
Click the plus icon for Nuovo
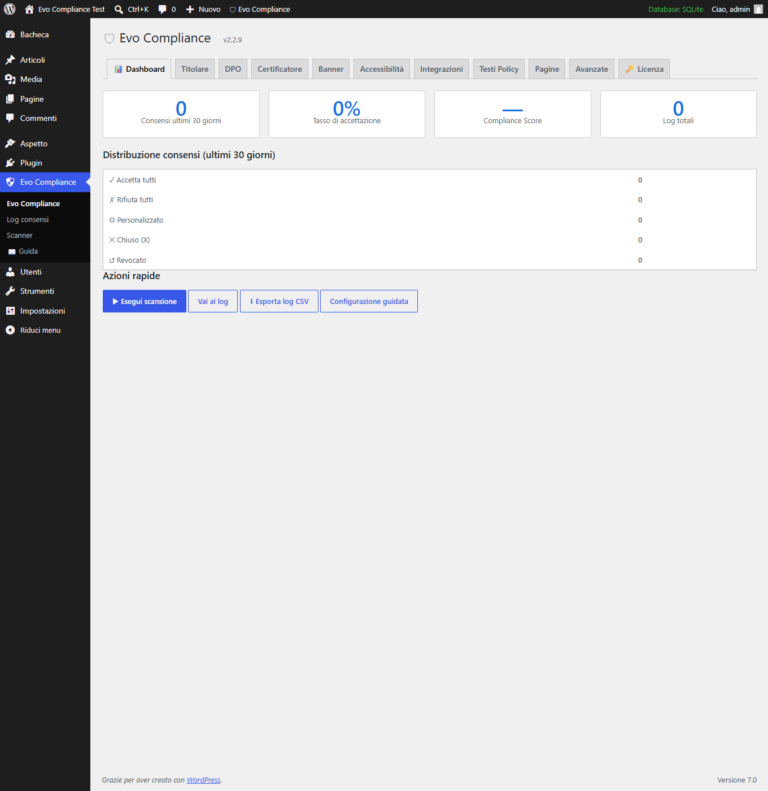click(x=190, y=9)
